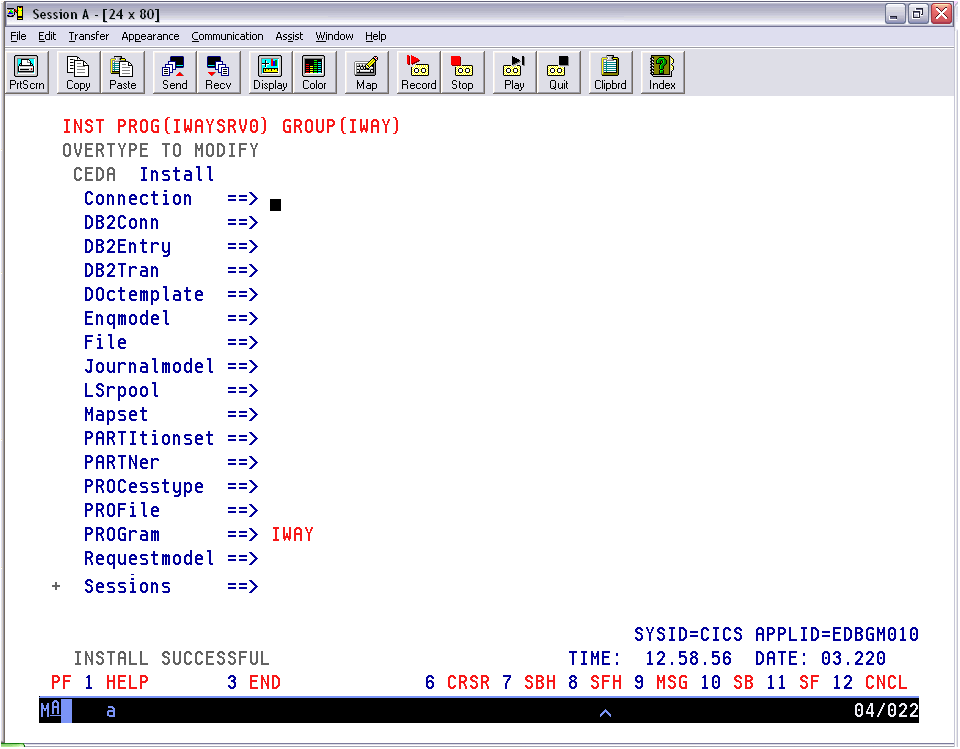Click the Stop macro toolbar icon
Image resolution: width=960 pixels, height=749 pixels.
[462, 72]
